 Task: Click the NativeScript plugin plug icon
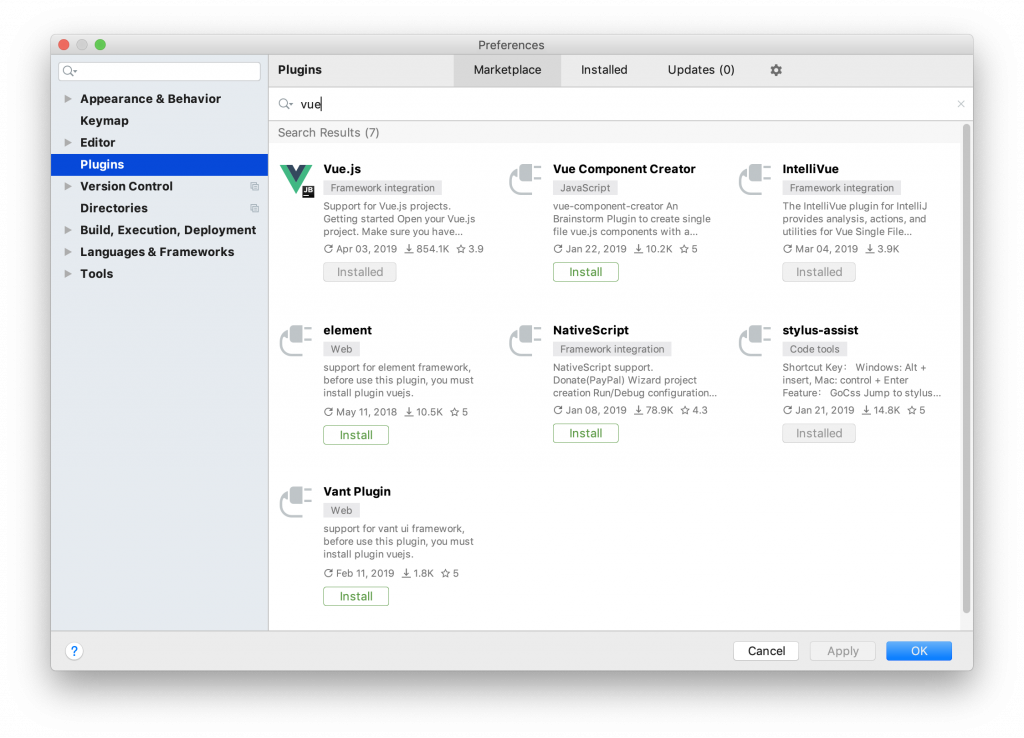point(526,341)
